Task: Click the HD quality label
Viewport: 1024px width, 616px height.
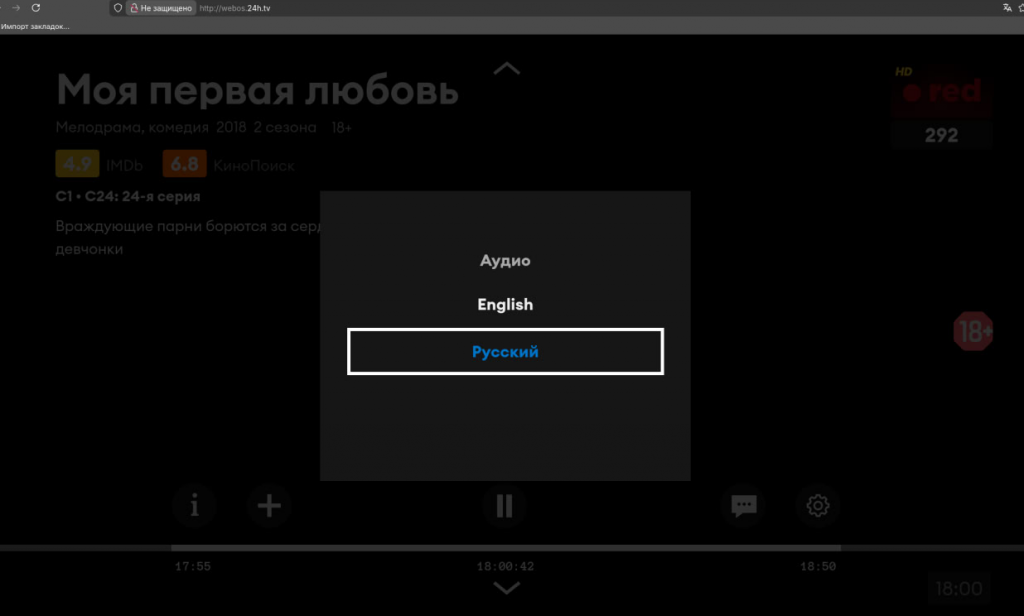Action: 904,72
